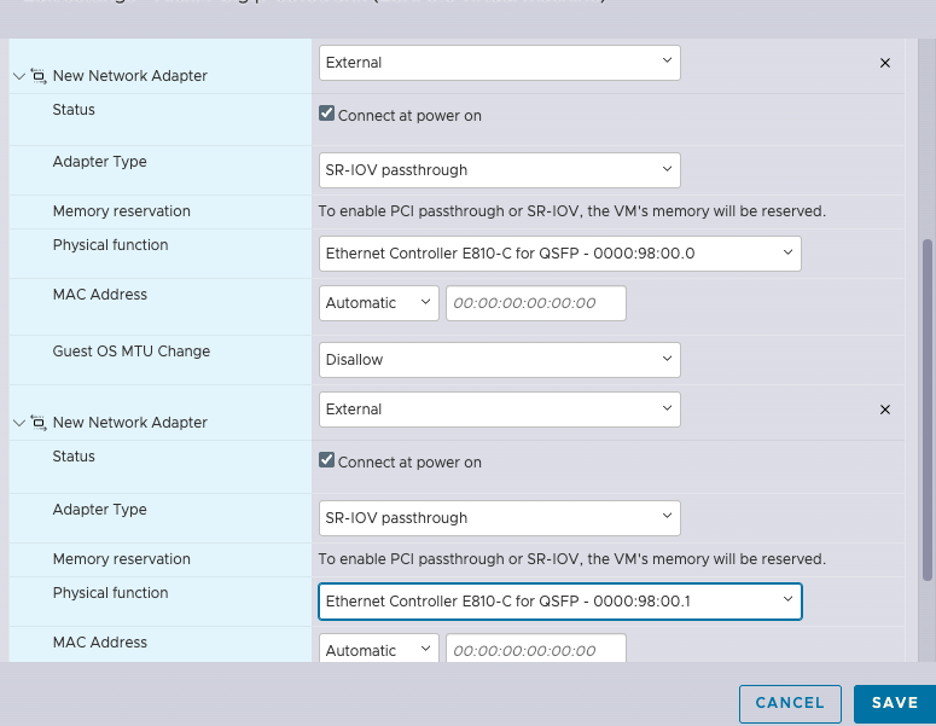Viewport: 936px width, 726px height.
Task: Open Physical function dropdown showing 0000:98:00.0
Action: (560, 254)
